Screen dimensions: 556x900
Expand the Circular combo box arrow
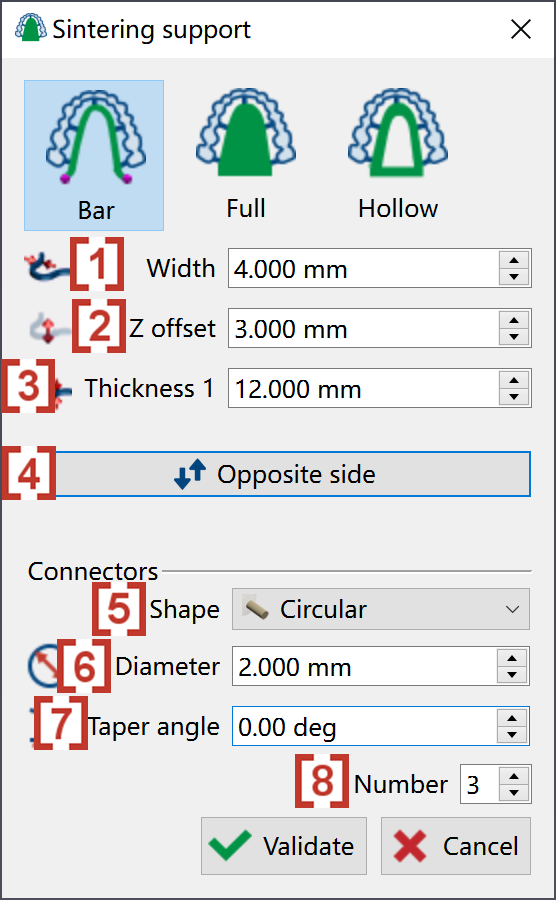click(x=512, y=609)
